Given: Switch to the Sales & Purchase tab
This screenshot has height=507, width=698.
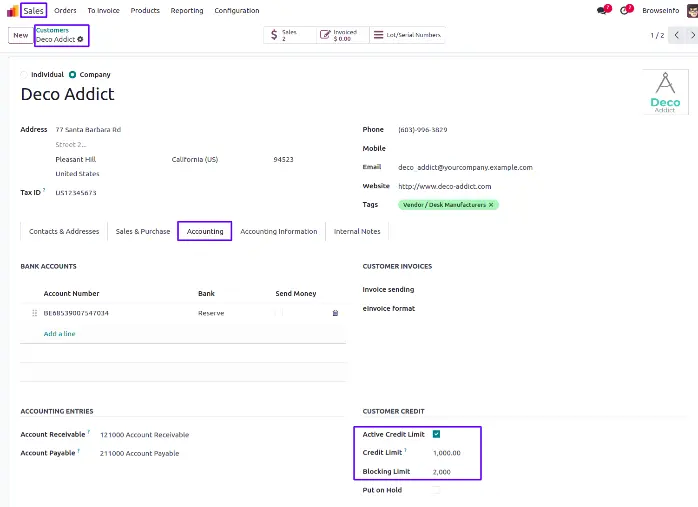Looking at the screenshot, I should point(143,231).
